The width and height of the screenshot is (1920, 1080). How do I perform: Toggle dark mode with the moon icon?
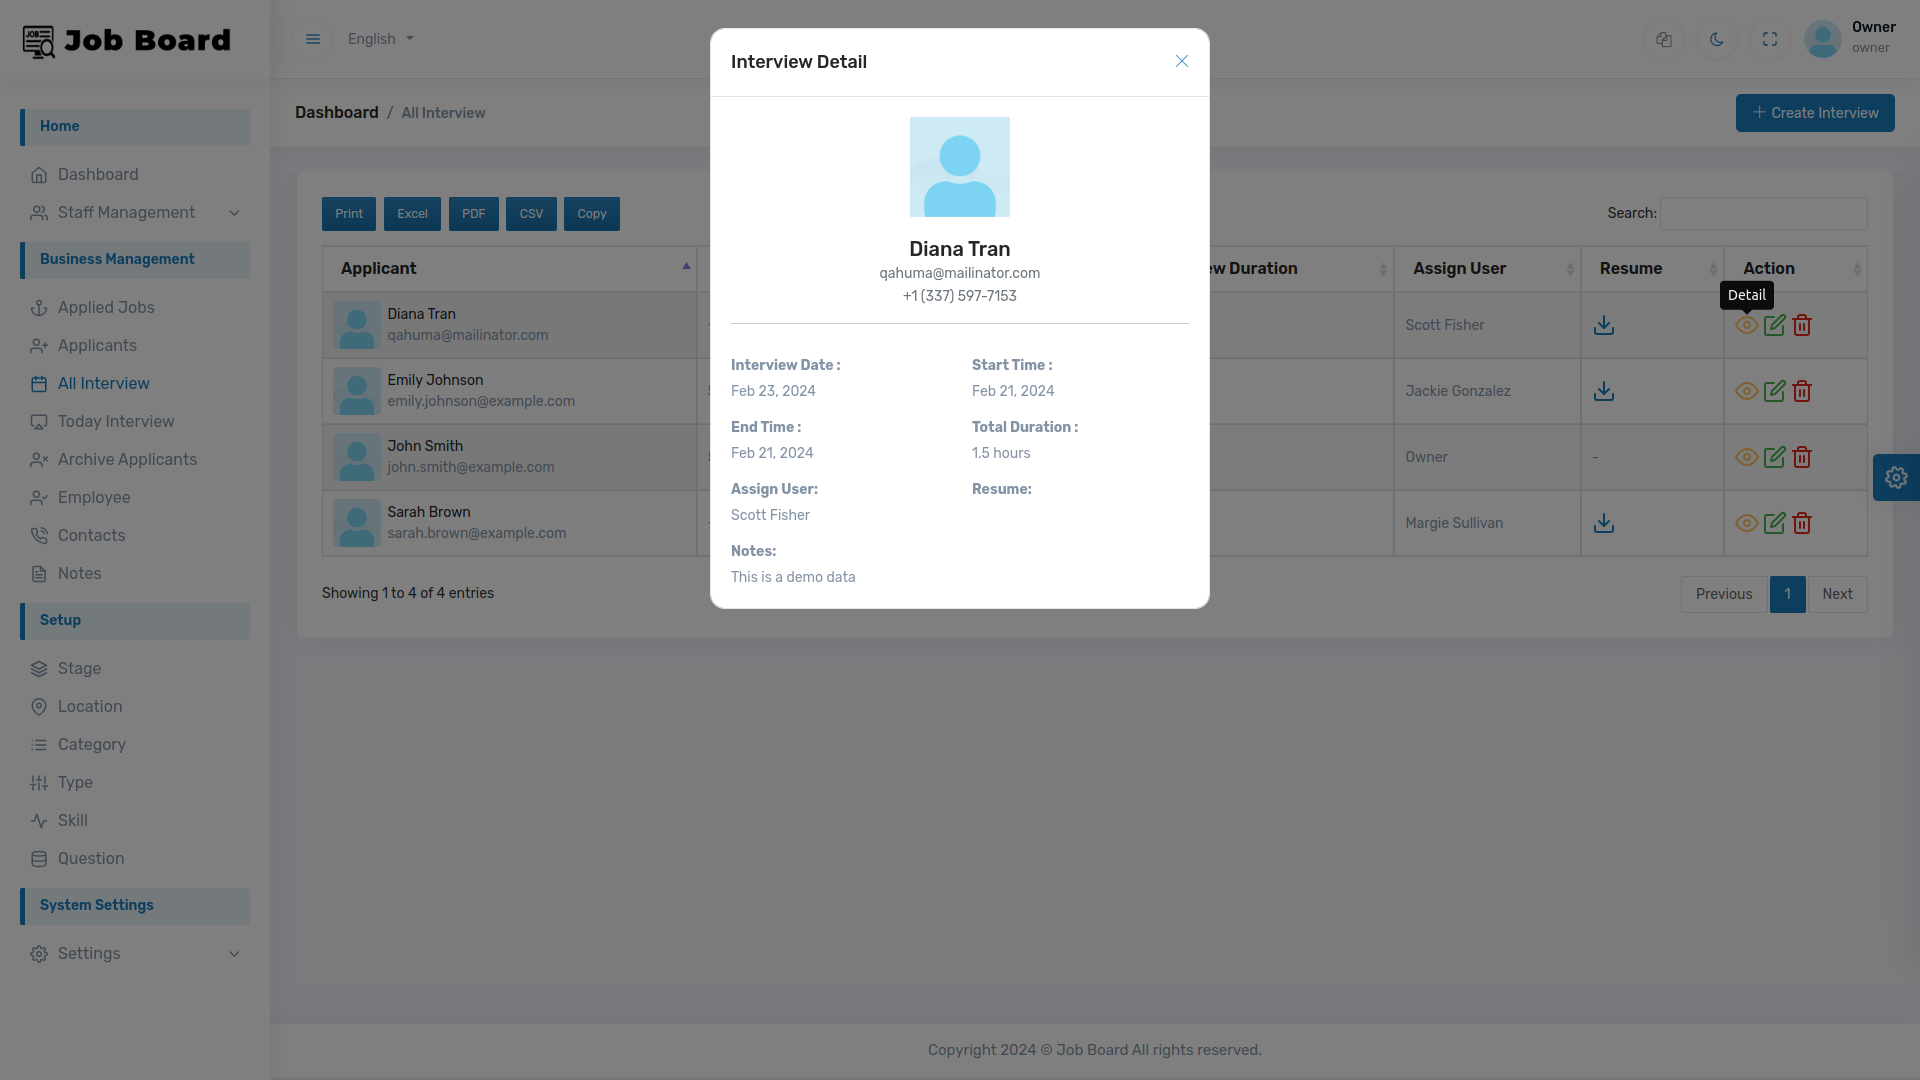point(1717,39)
